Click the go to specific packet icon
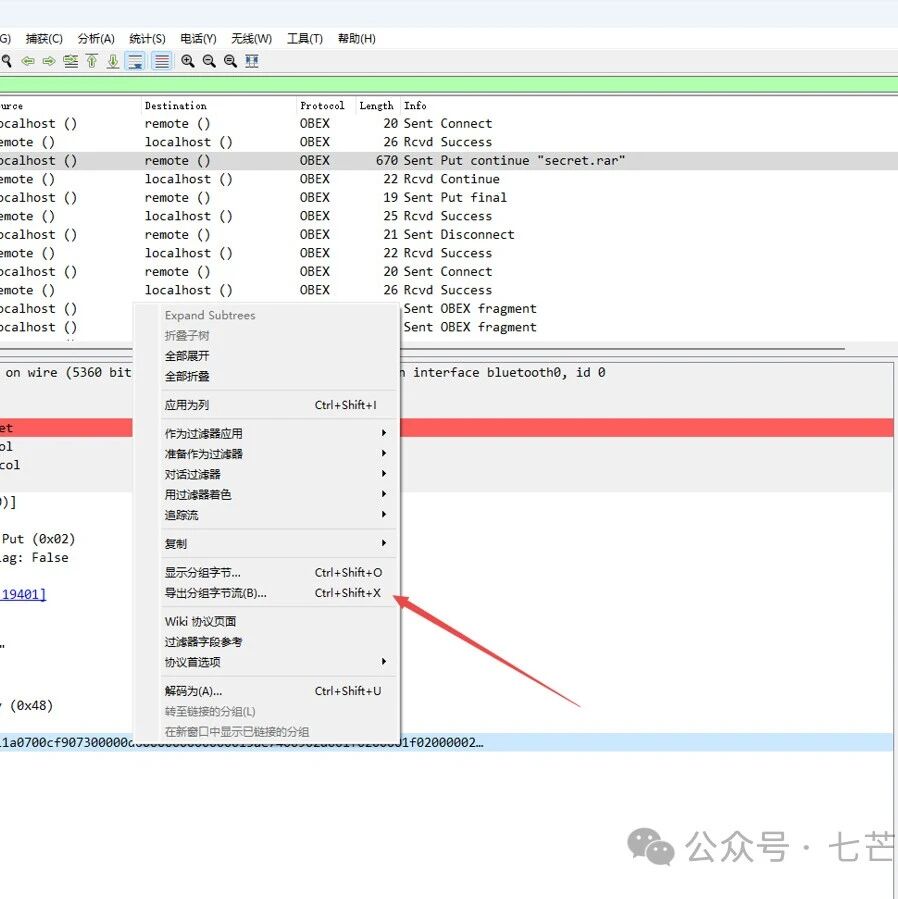 pos(71,61)
